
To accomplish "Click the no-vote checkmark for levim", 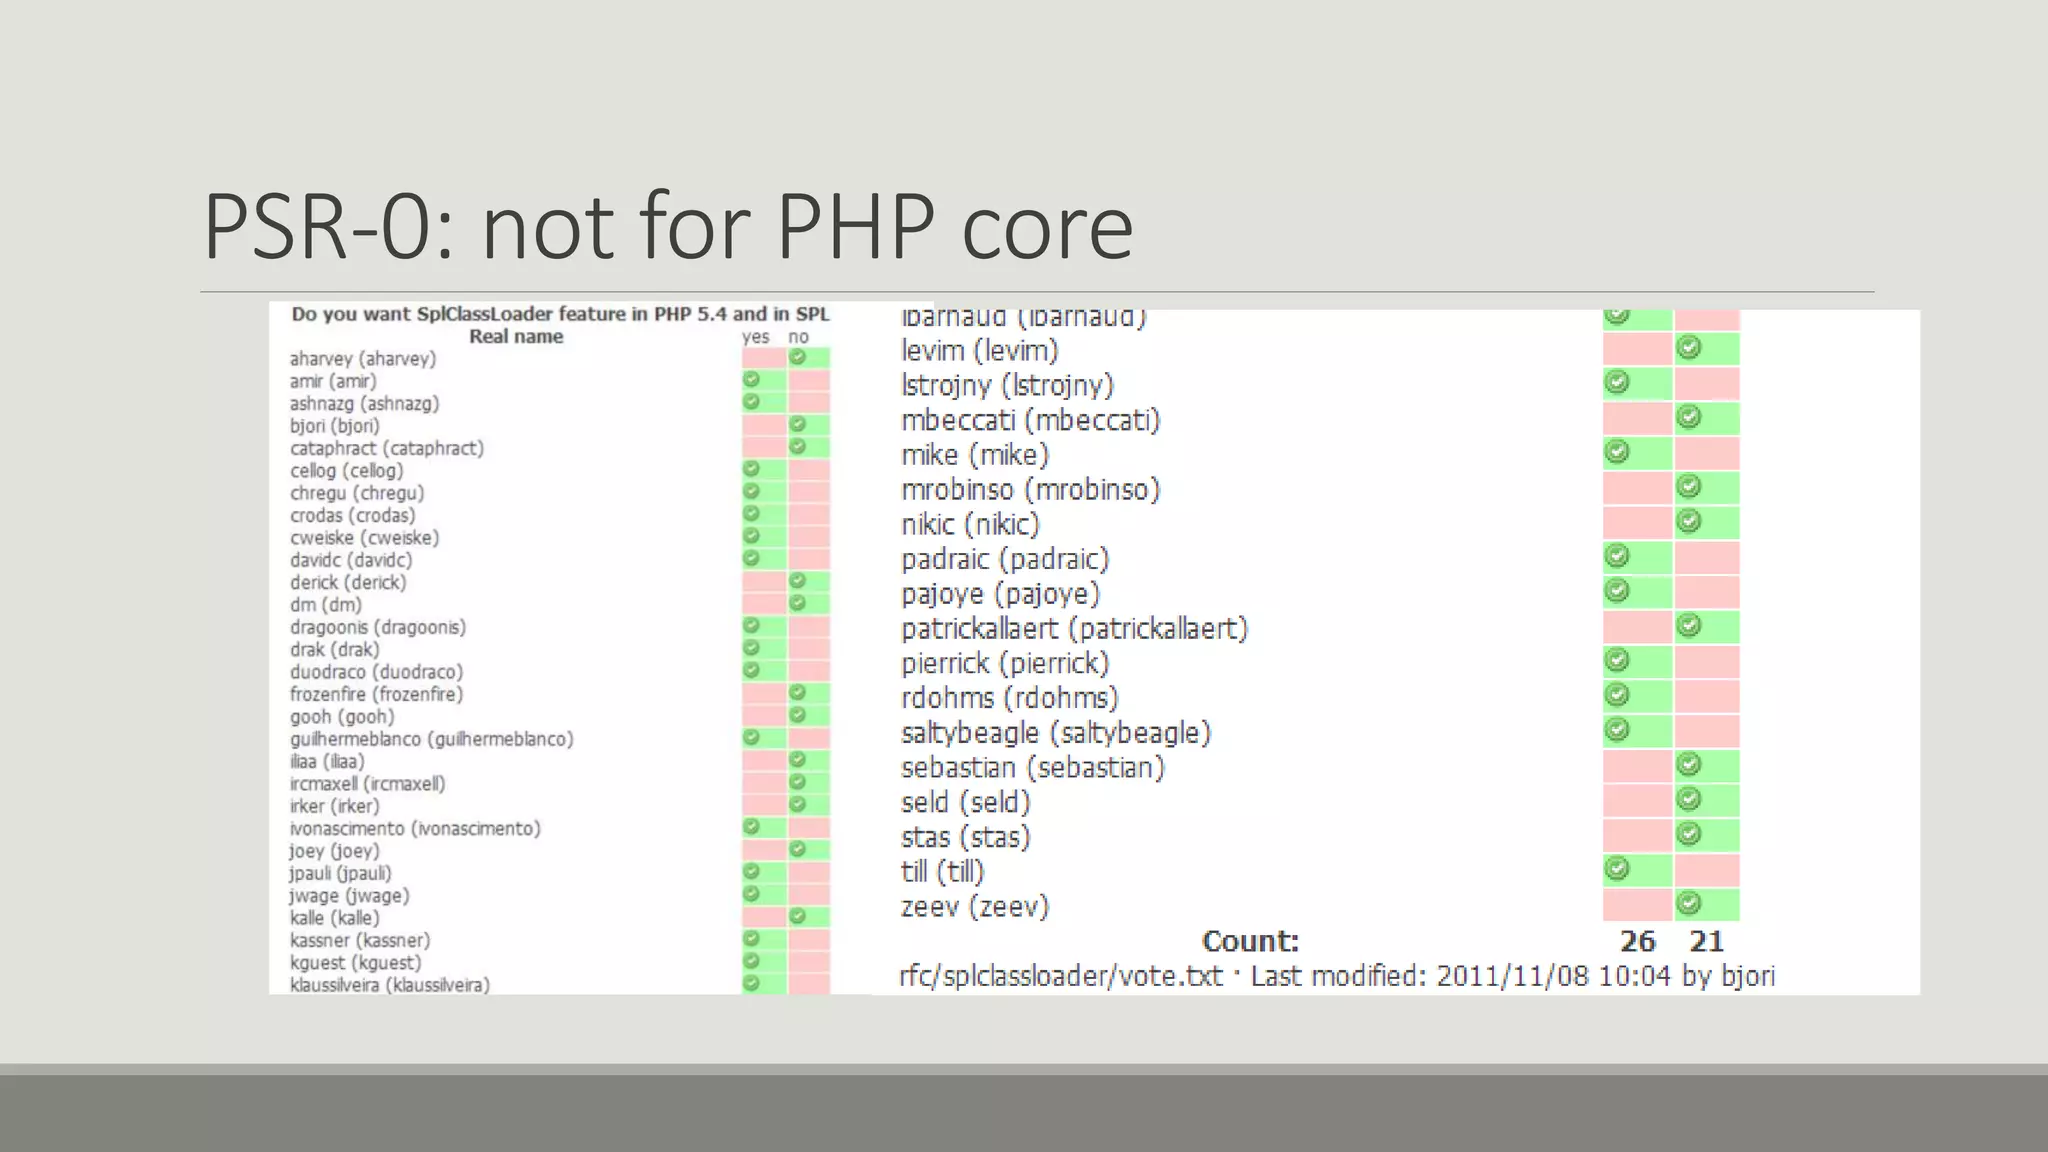I will coord(1689,348).
